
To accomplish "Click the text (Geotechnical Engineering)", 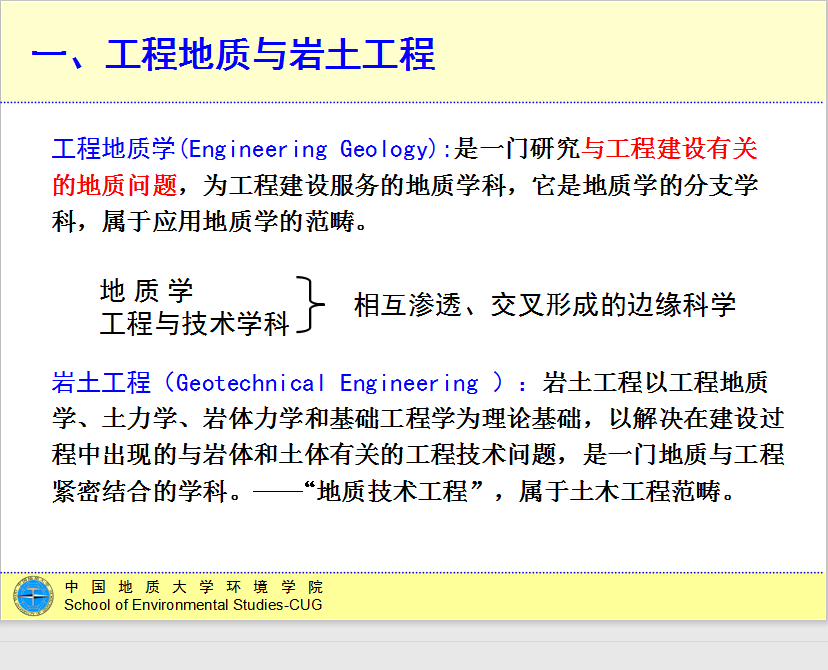I will point(333,383).
